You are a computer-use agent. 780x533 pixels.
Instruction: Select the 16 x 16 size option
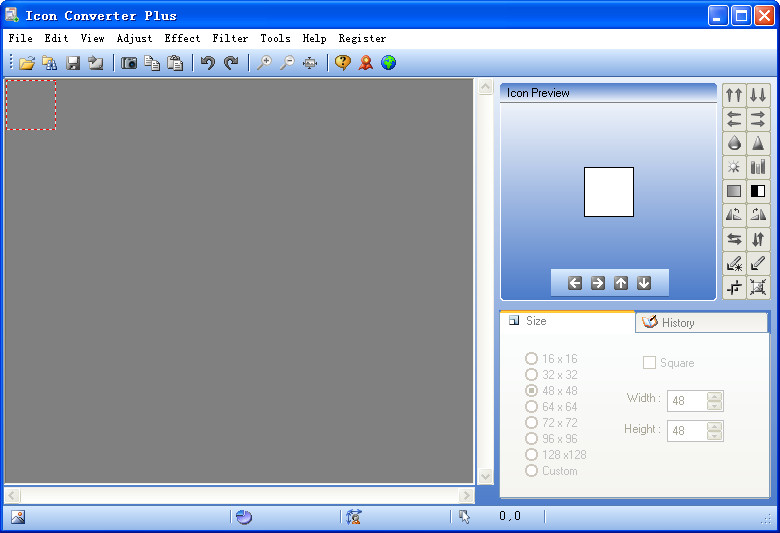(x=551, y=359)
